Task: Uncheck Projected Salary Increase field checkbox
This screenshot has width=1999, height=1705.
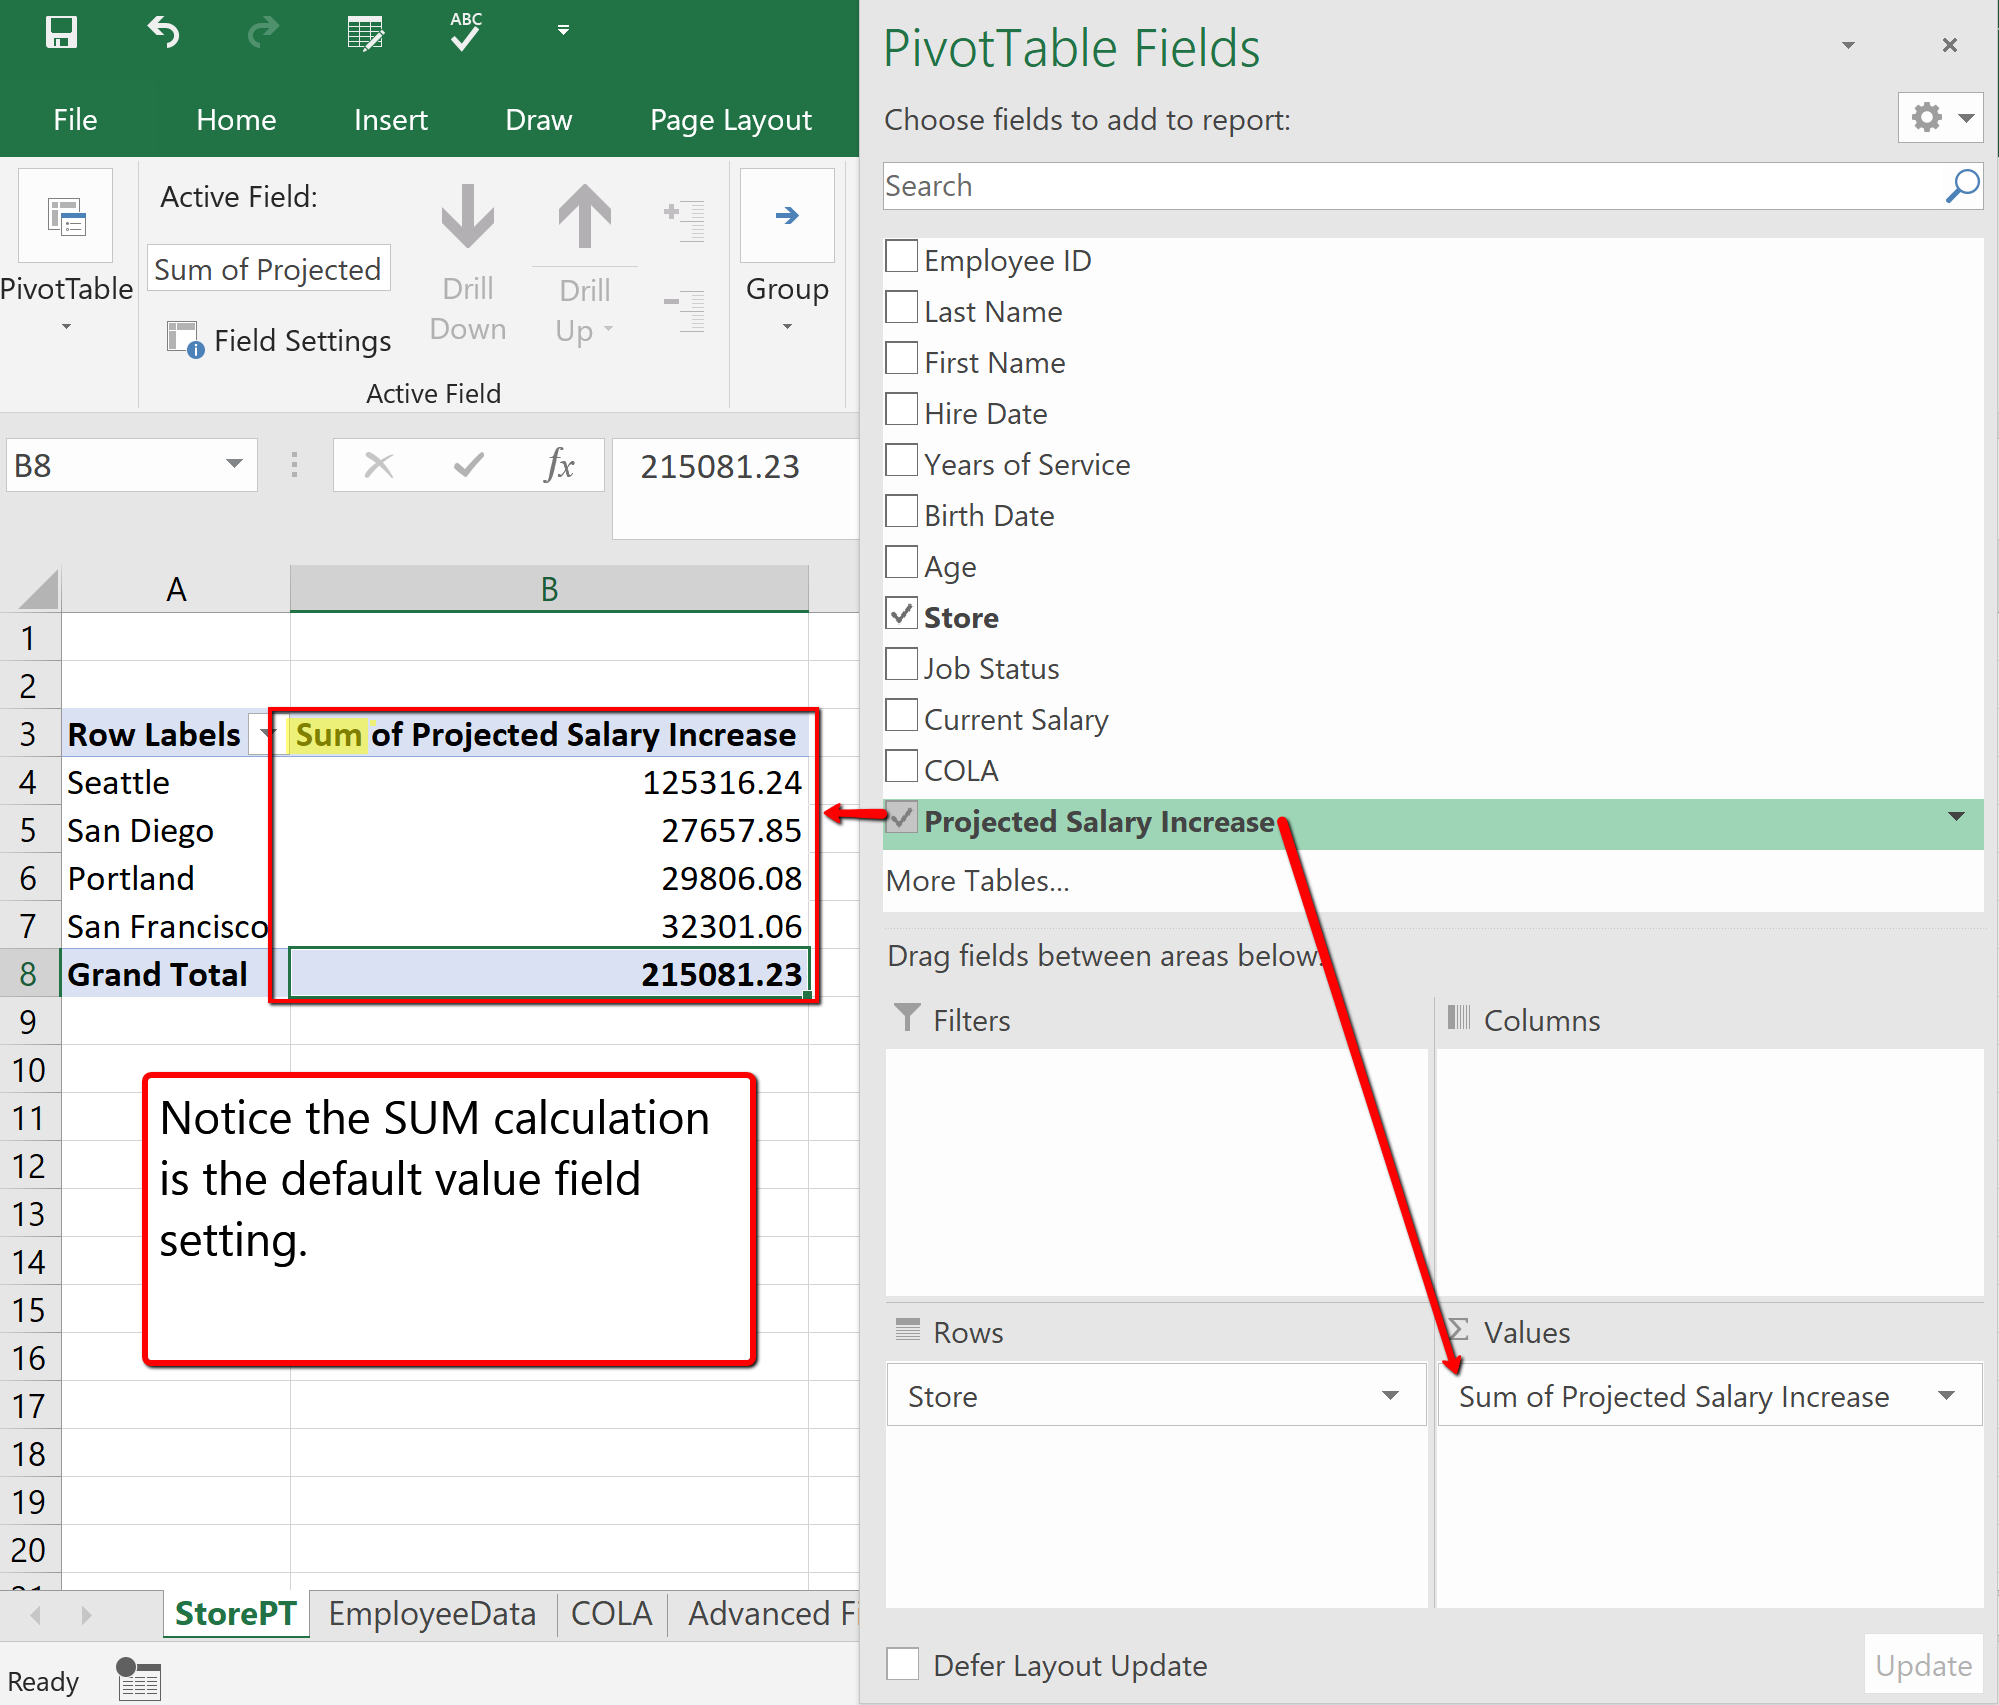Action: [x=902, y=817]
